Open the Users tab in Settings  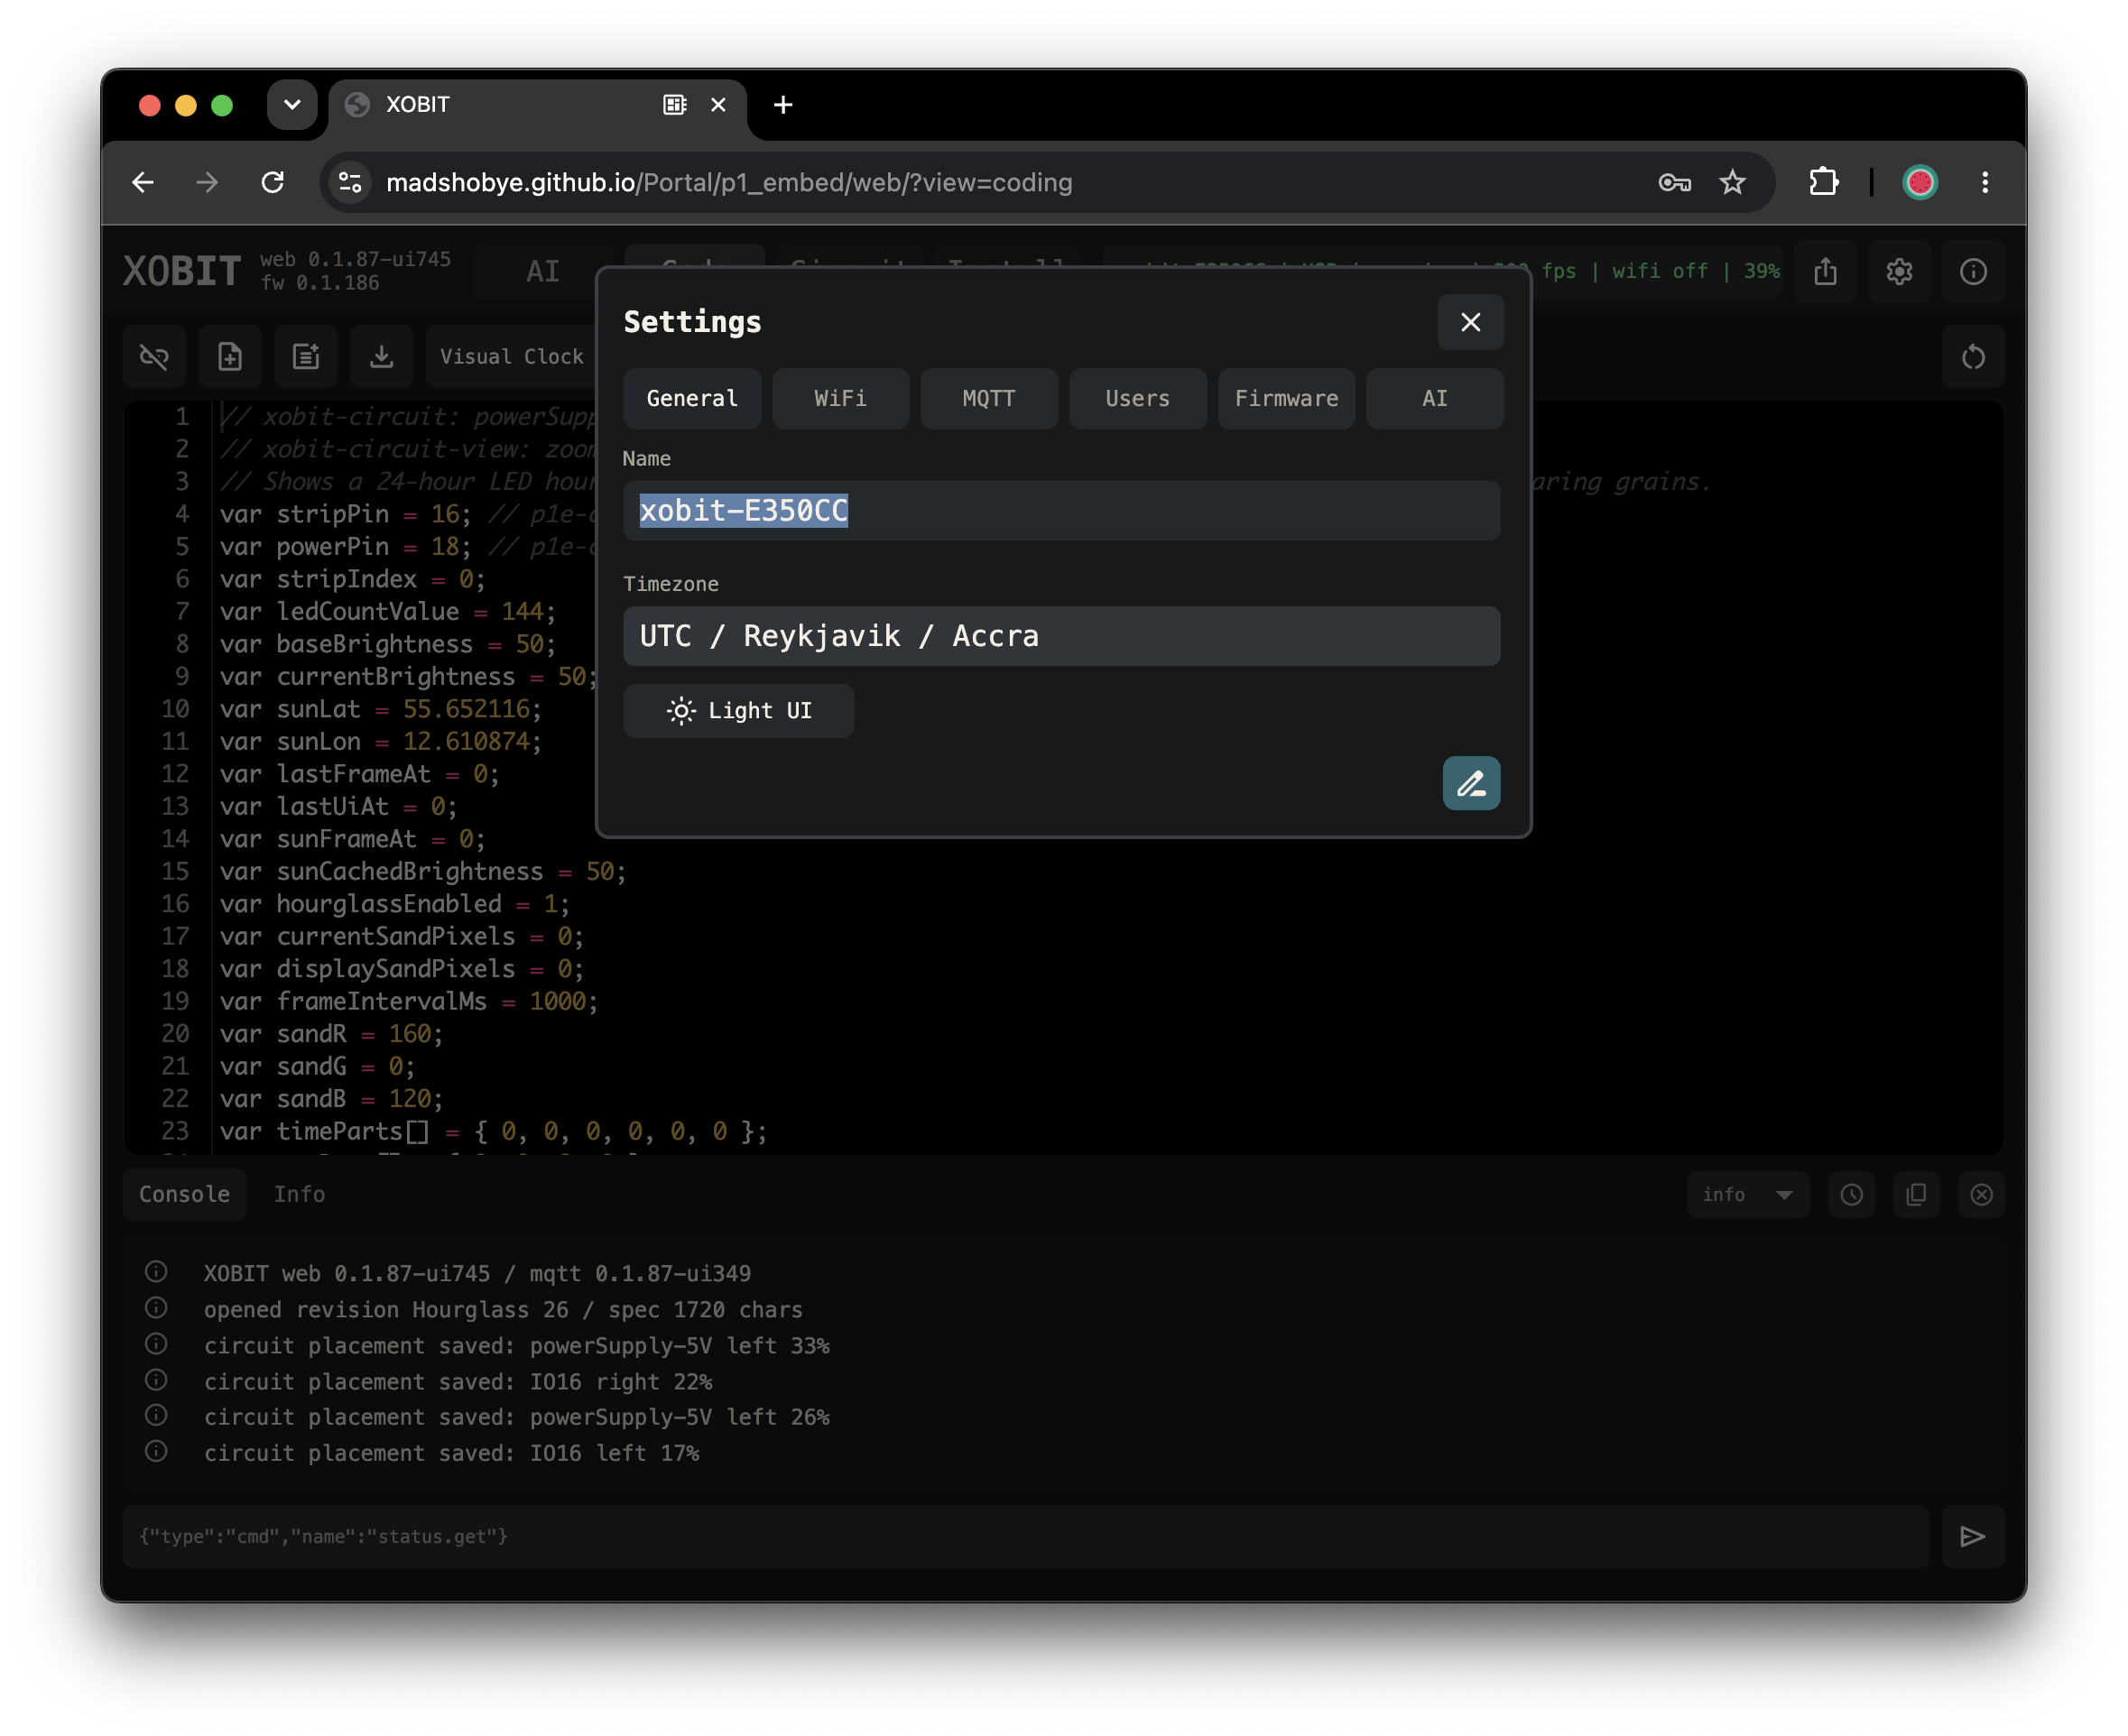pos(1137,398)
